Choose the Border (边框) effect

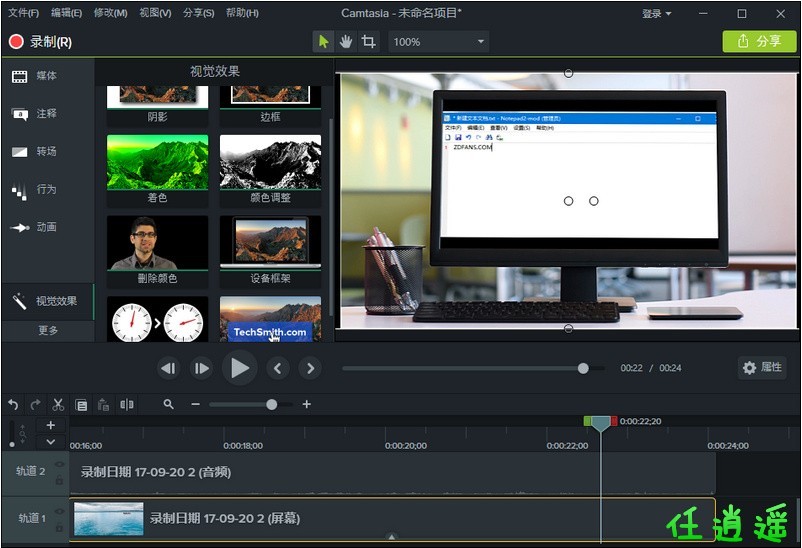(270, 105)
